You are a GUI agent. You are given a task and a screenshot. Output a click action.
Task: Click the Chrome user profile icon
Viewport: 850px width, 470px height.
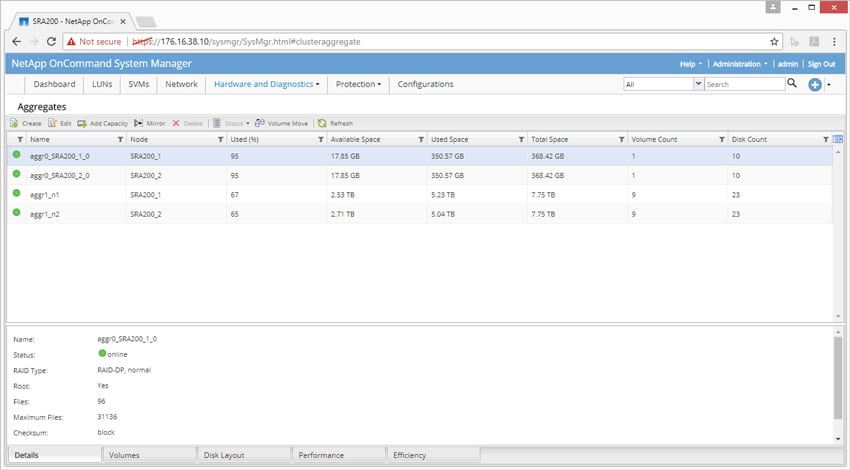pos(773,7)
